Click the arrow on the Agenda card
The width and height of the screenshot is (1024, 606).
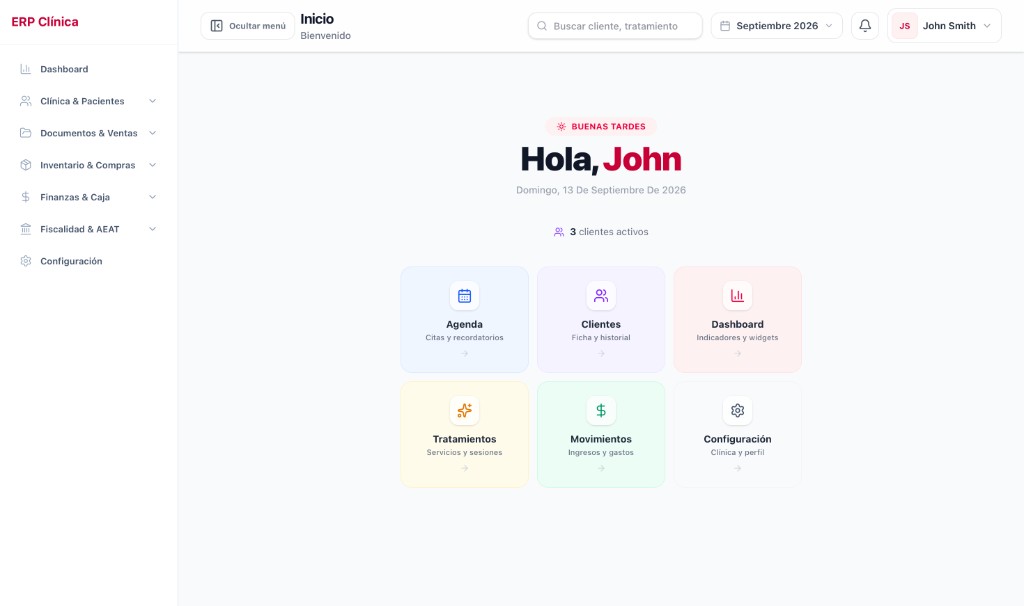click(464, 354)
